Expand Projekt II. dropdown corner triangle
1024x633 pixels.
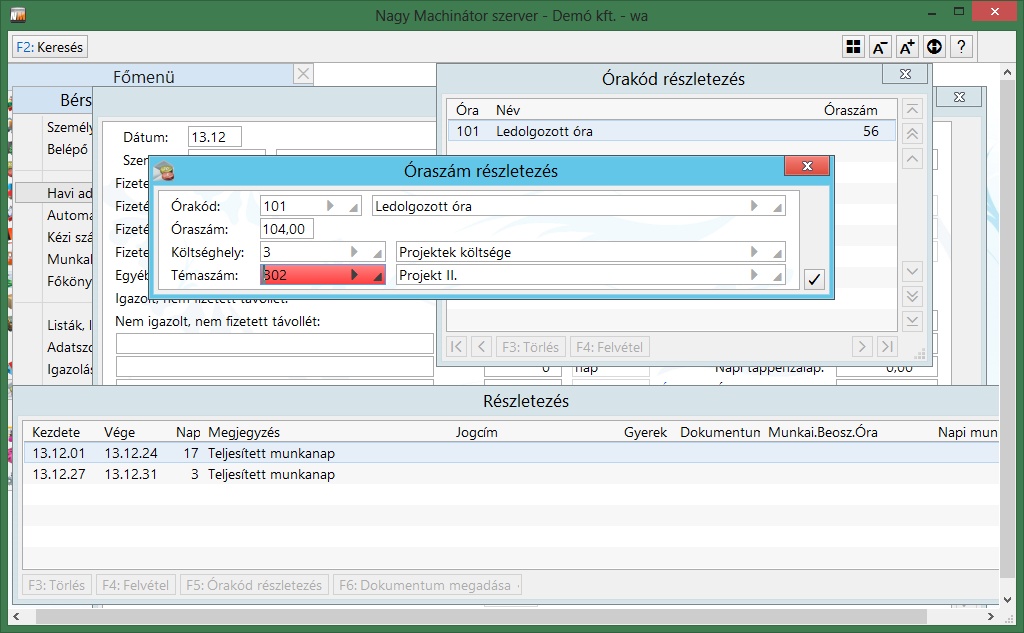tap(777, 276)
